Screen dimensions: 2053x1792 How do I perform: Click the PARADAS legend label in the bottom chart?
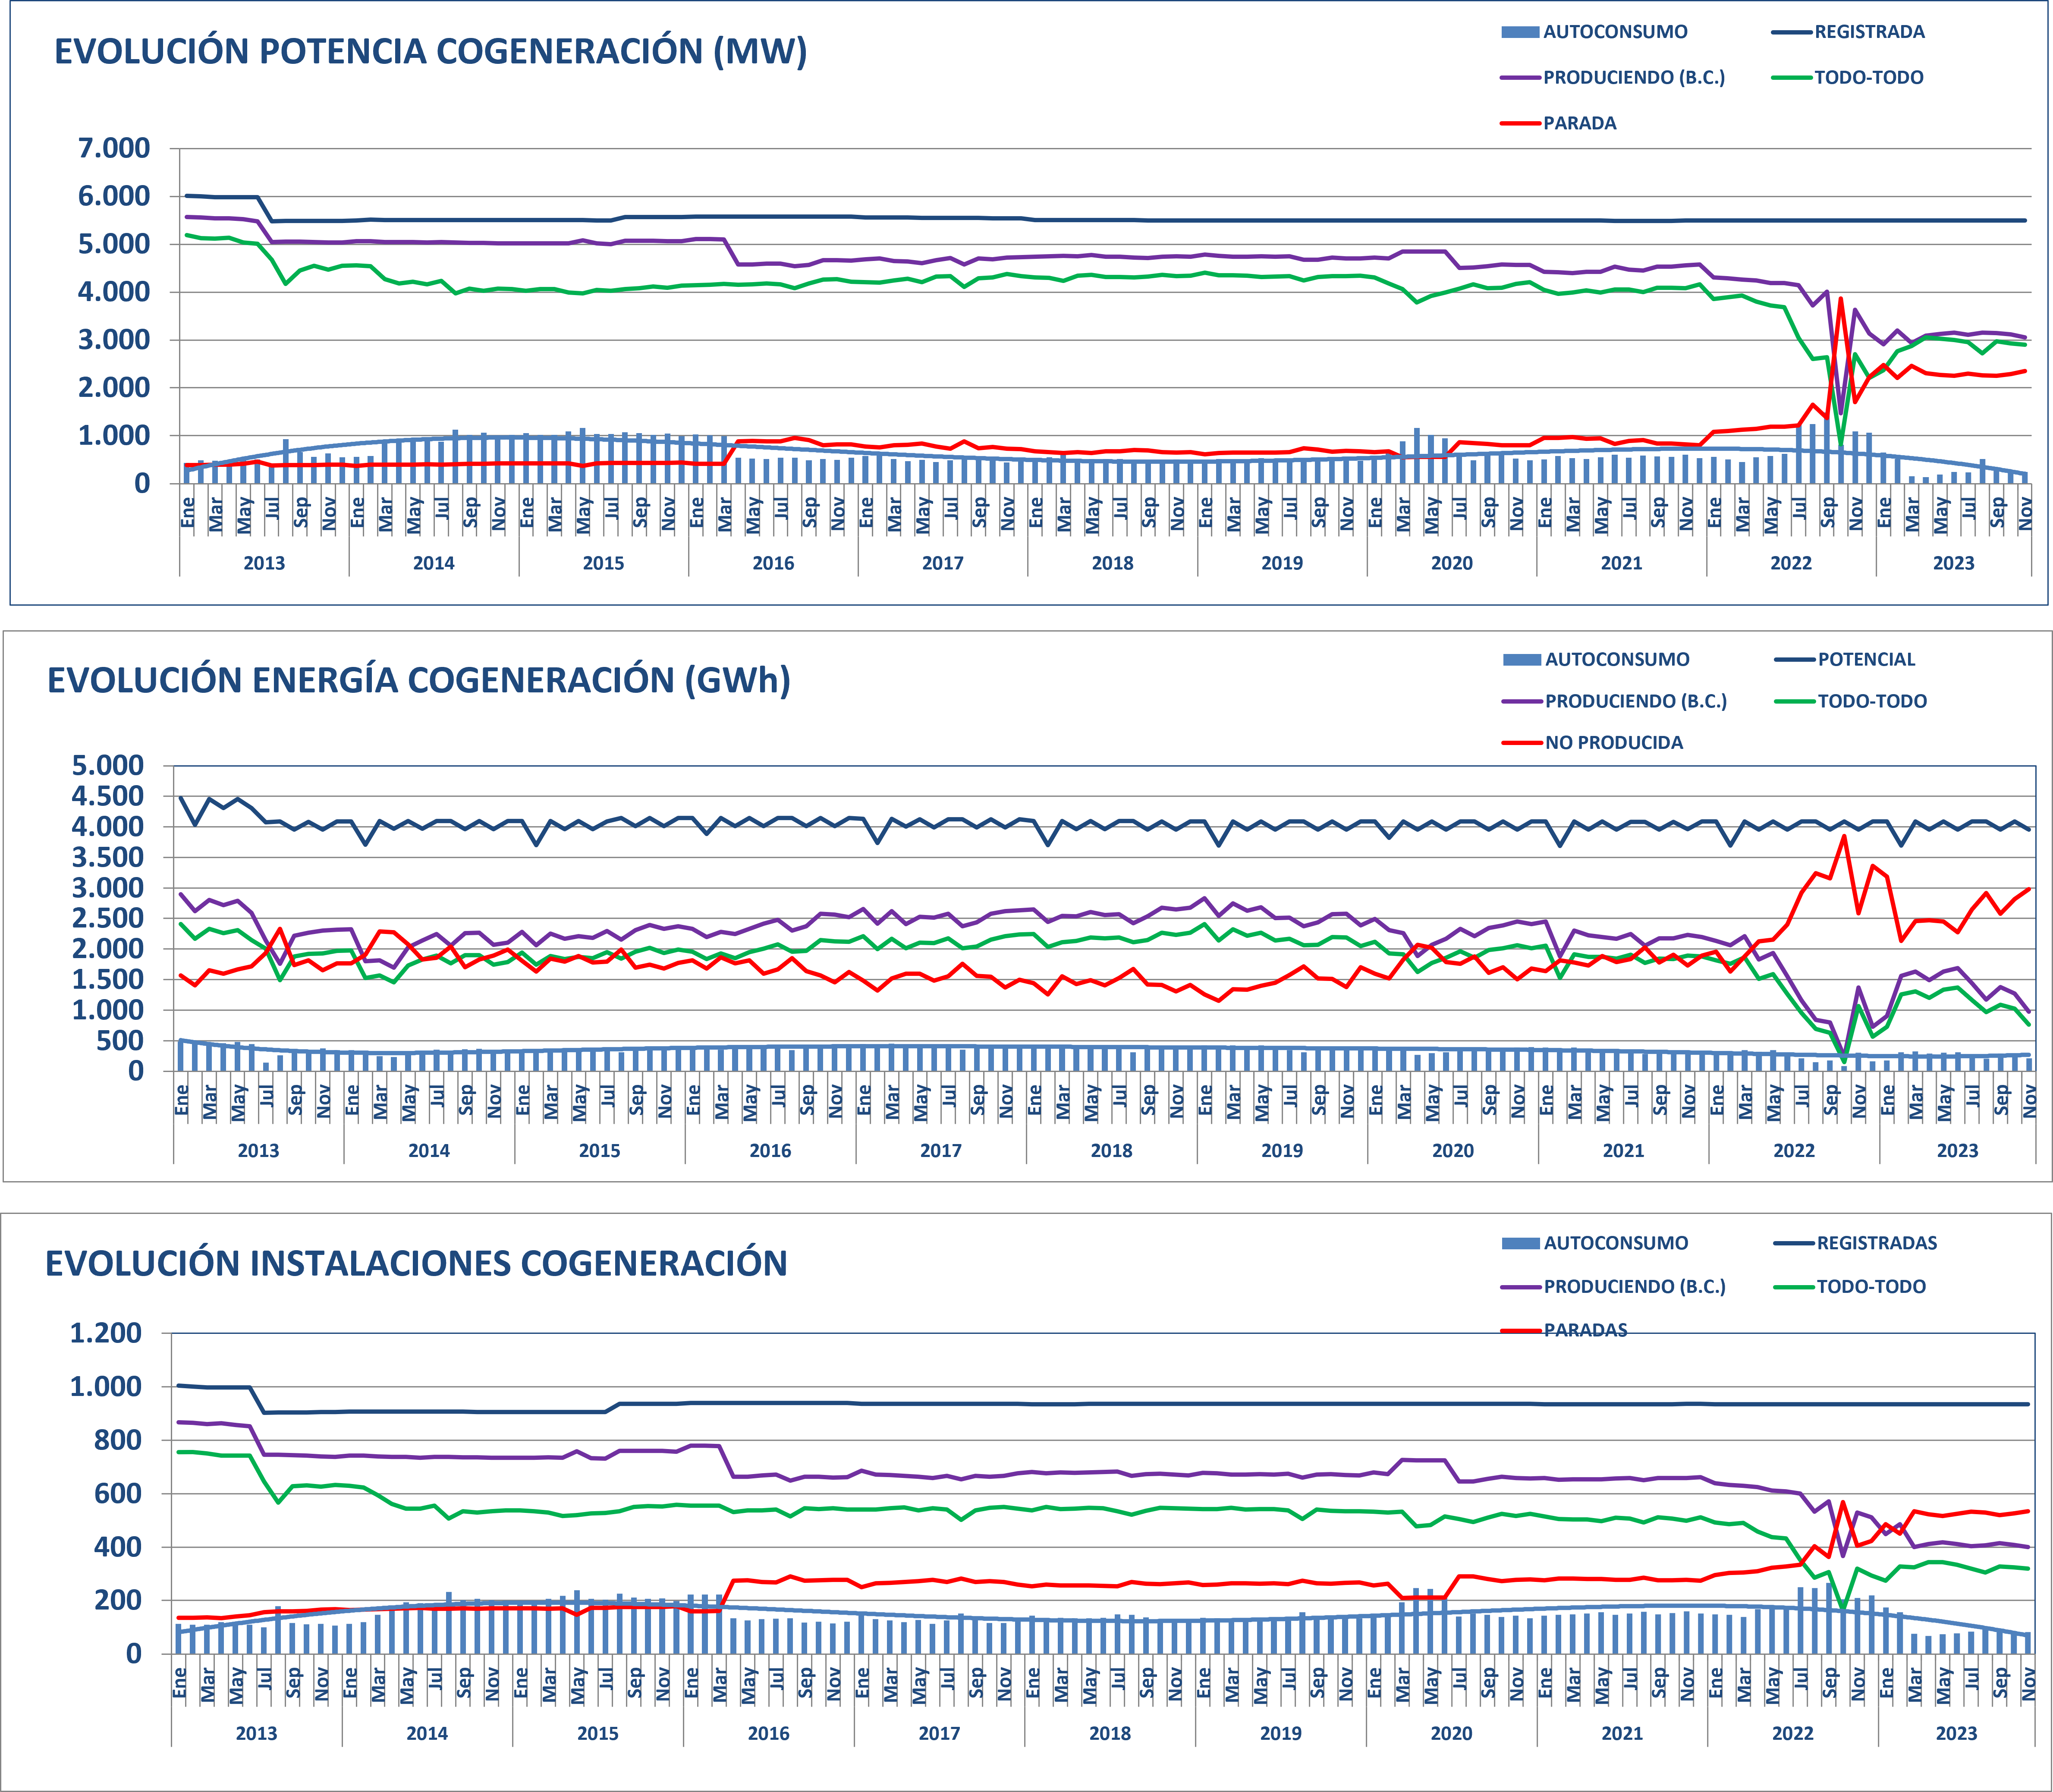1585,1330
